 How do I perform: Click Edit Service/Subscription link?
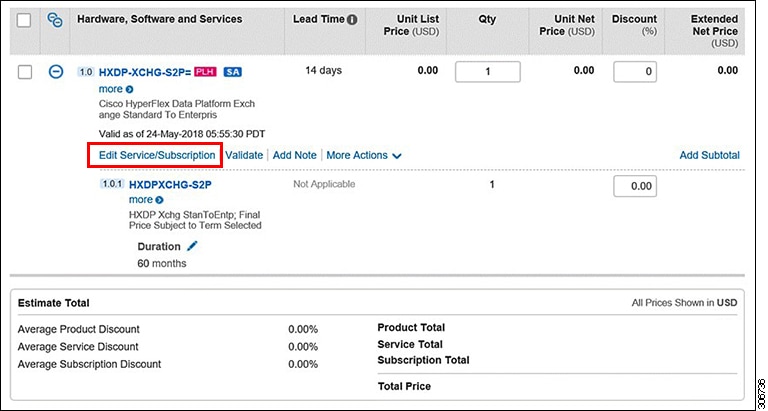pyautogui.click(x=157, y=155)
